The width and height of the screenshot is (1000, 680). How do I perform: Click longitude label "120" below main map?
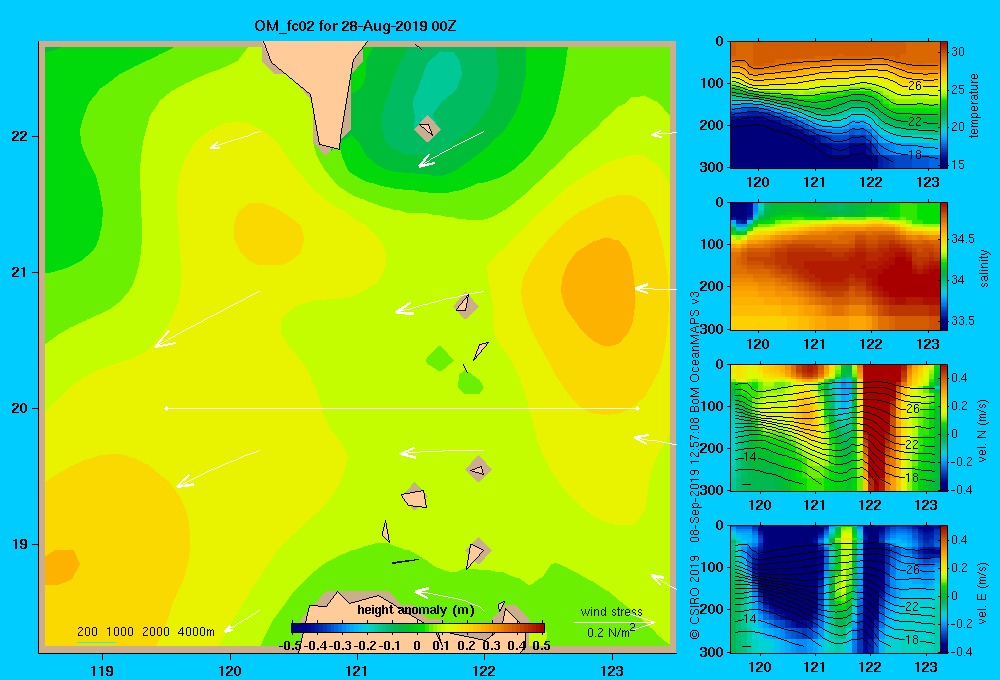coord(230,670)
